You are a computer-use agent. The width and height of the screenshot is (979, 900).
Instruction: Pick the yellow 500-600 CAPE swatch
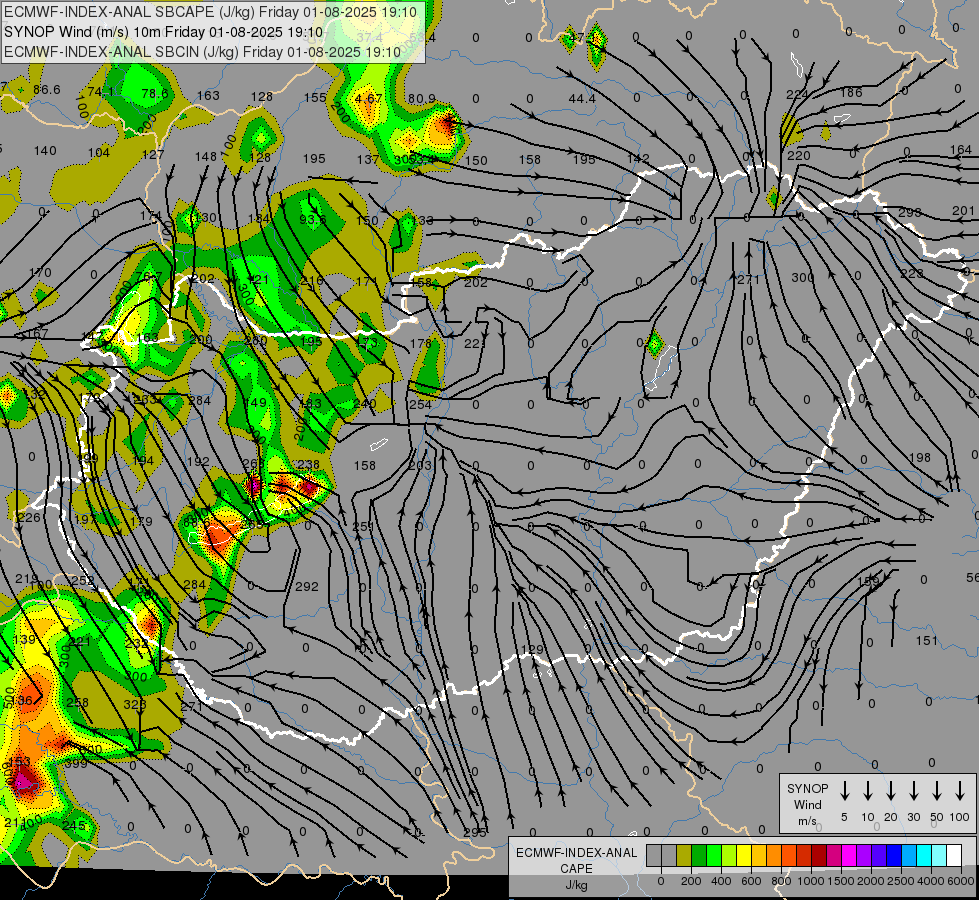744,856
